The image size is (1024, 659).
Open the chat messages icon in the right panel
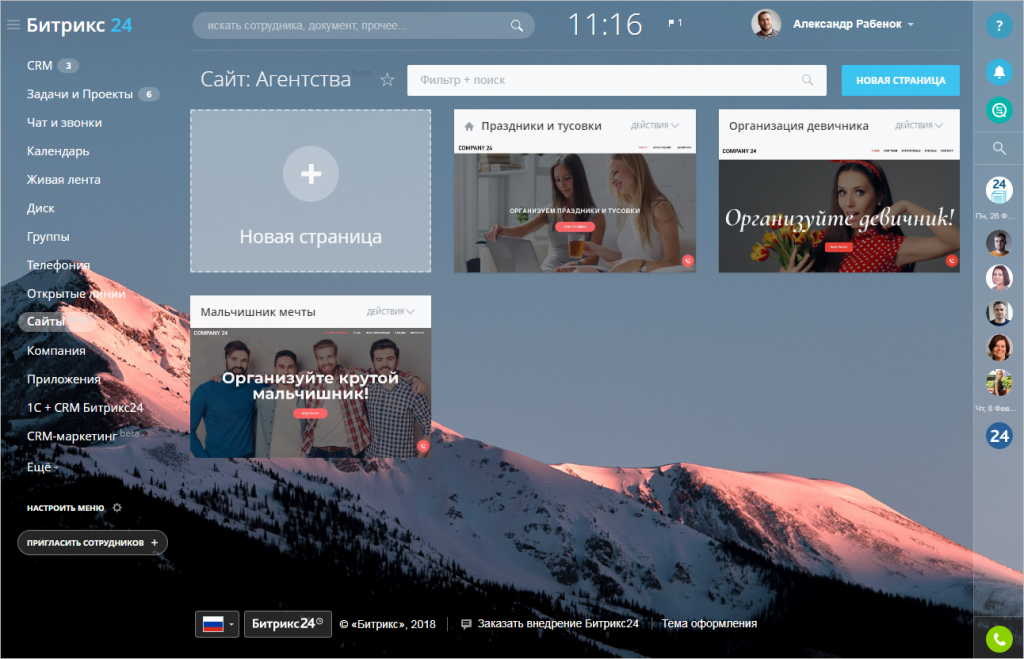pyautogui.click(x=998, y=110)
